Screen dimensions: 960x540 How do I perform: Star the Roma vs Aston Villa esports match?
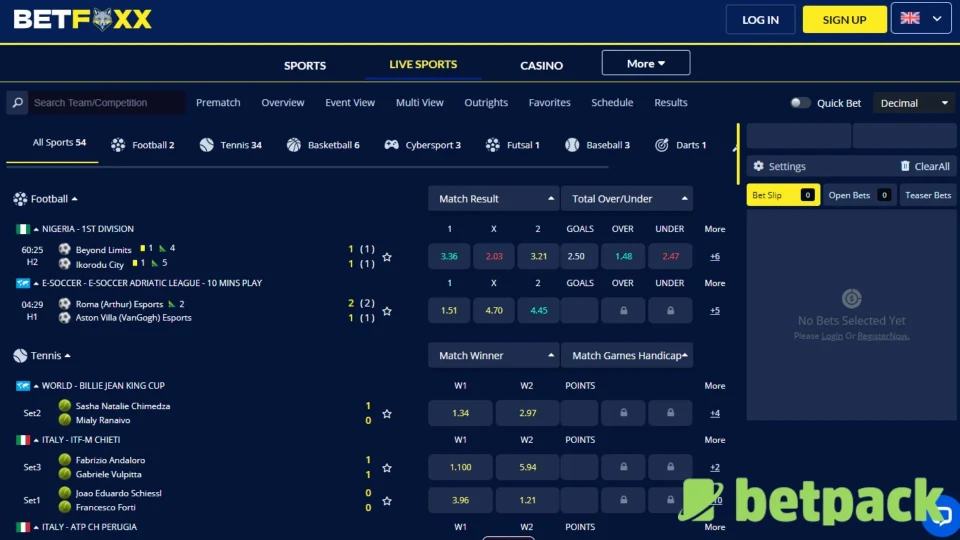coord(387,311)
